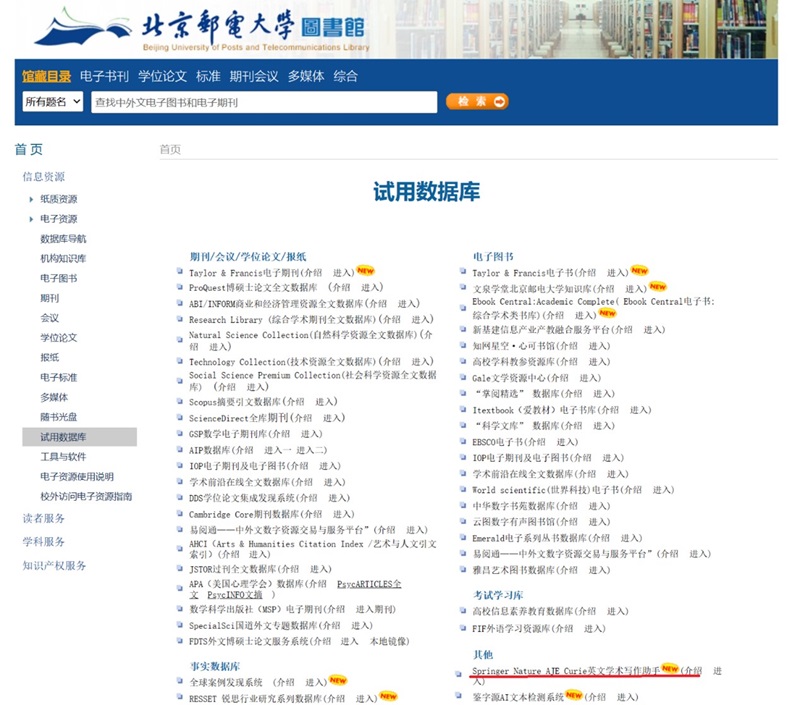Image resolution: width=800 pixels, height=705 pixels.
Task: Click the 首页 breadcrumb link
Action: click(170, 149)
